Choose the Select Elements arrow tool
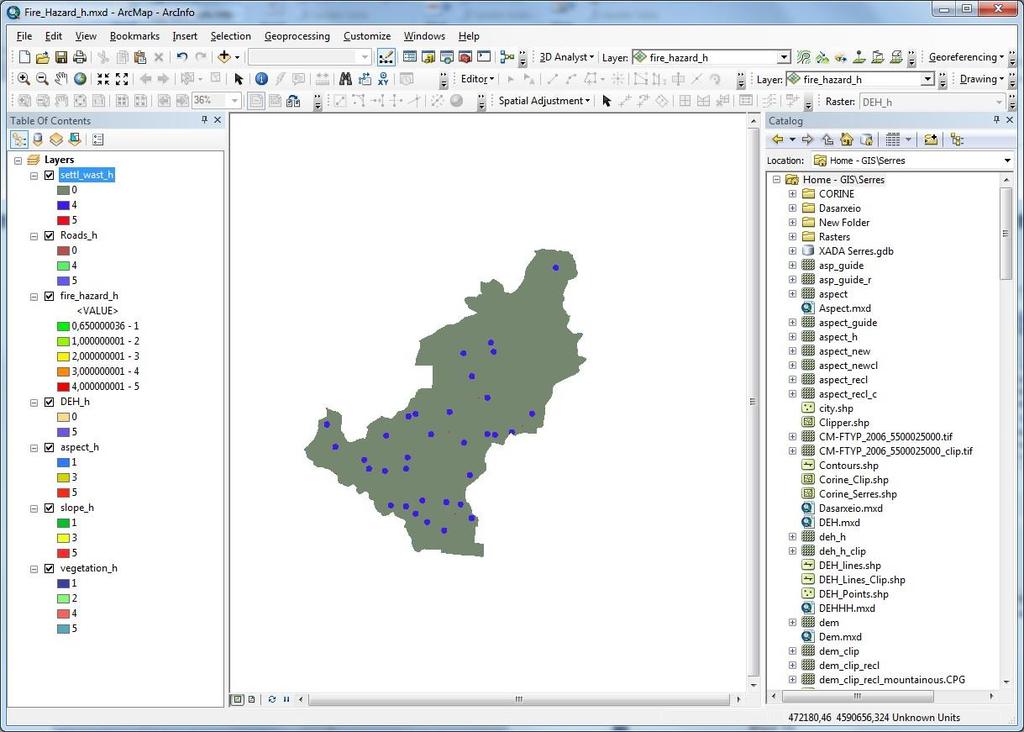 [x=238, y=79]
